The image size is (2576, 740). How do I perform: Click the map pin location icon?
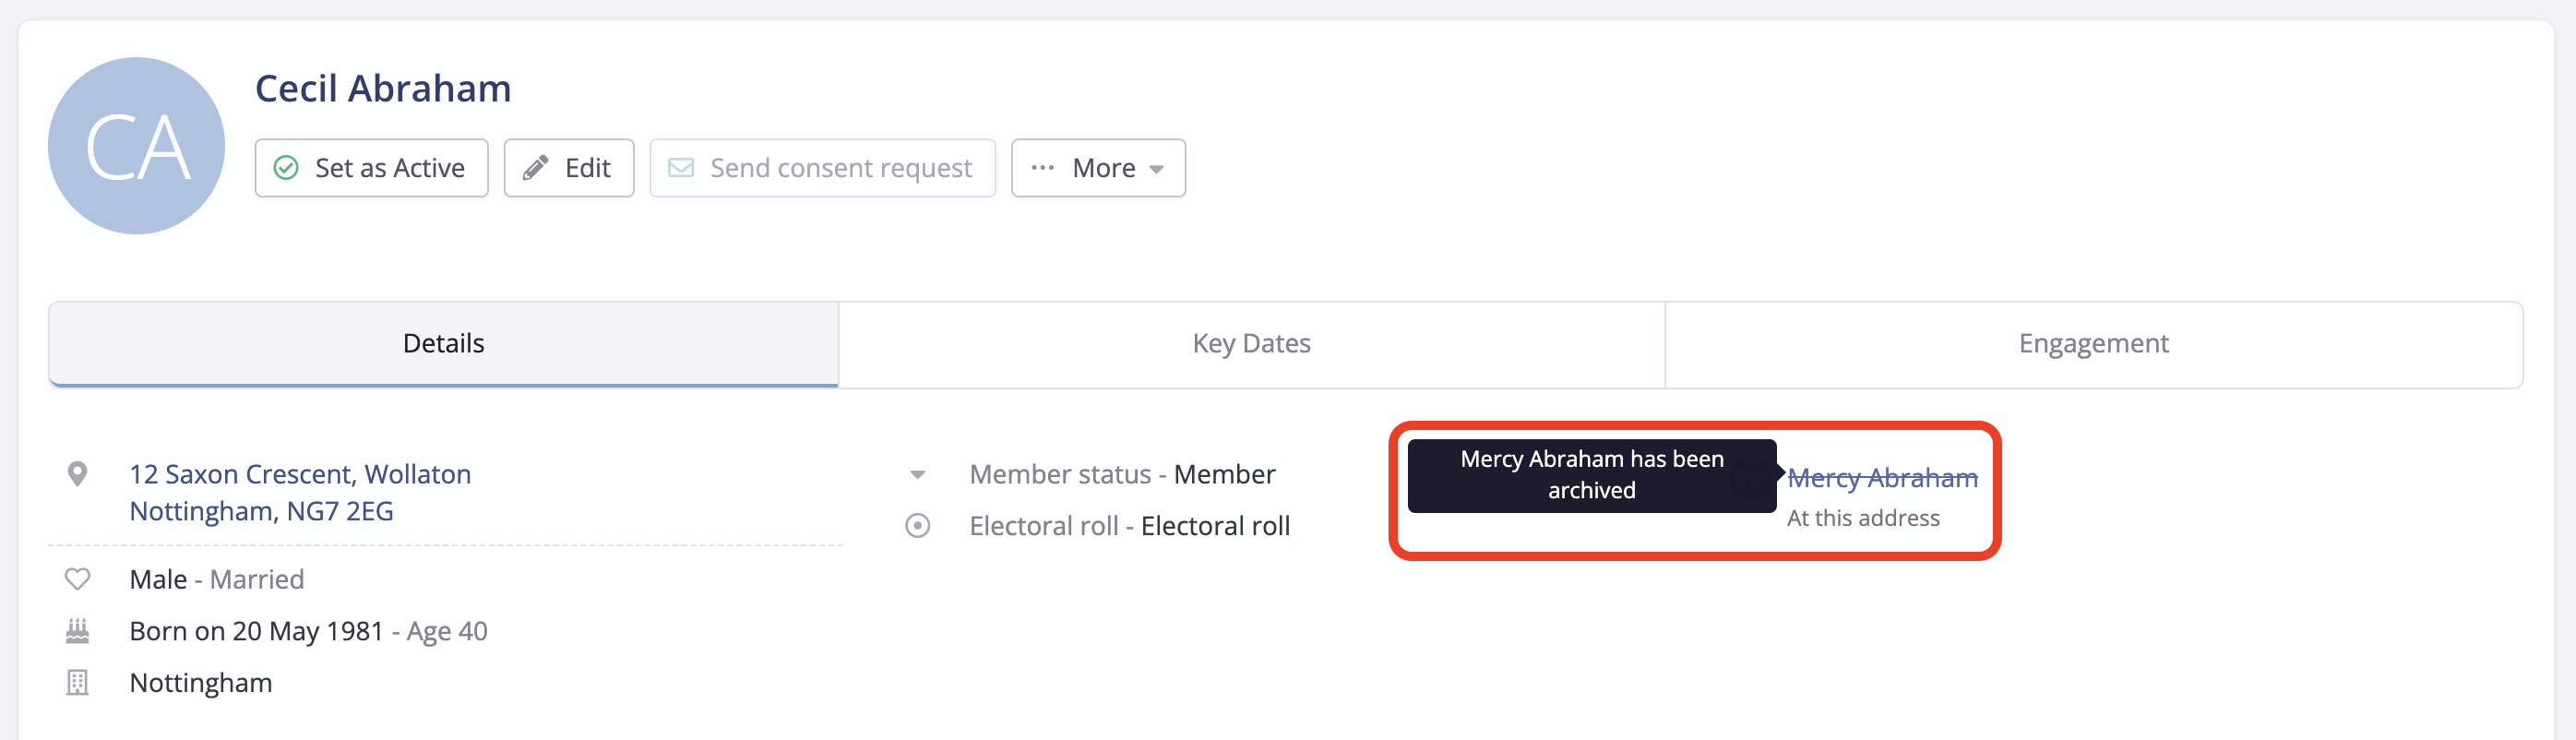coord(77,474)
